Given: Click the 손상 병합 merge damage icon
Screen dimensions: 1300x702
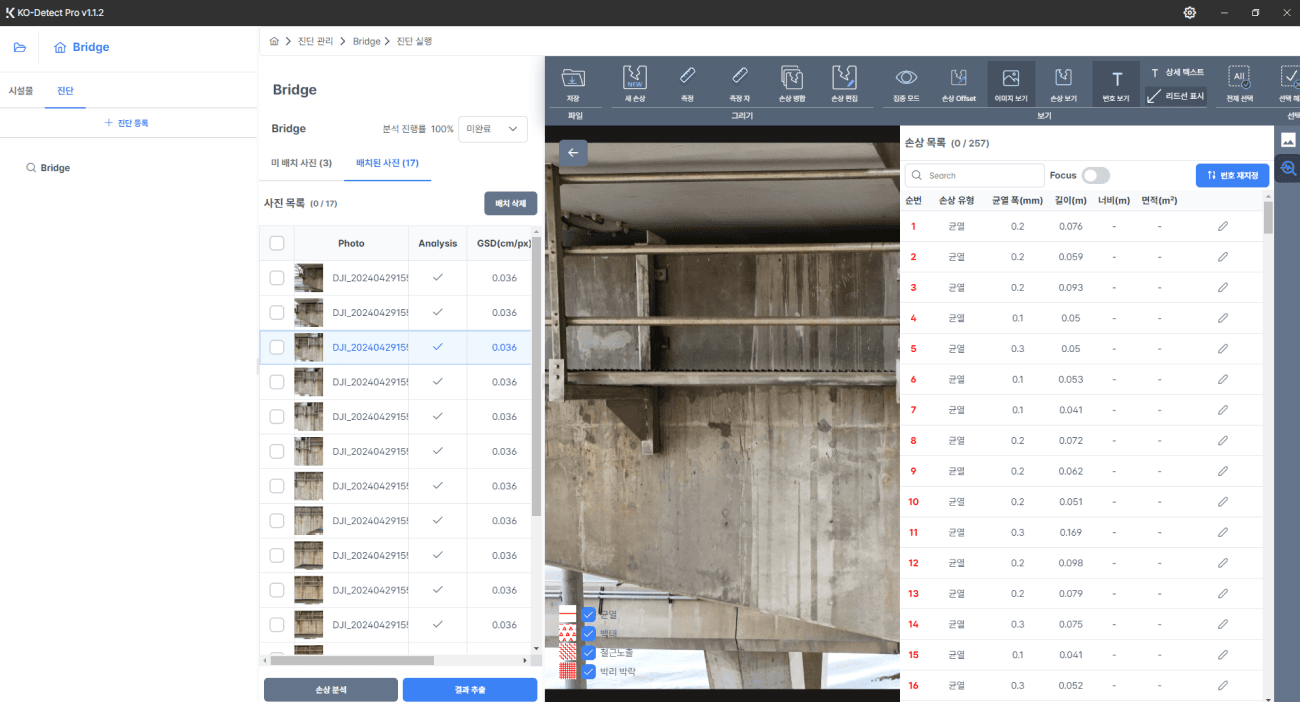Looking at the screenshot, I should [792, 82].
